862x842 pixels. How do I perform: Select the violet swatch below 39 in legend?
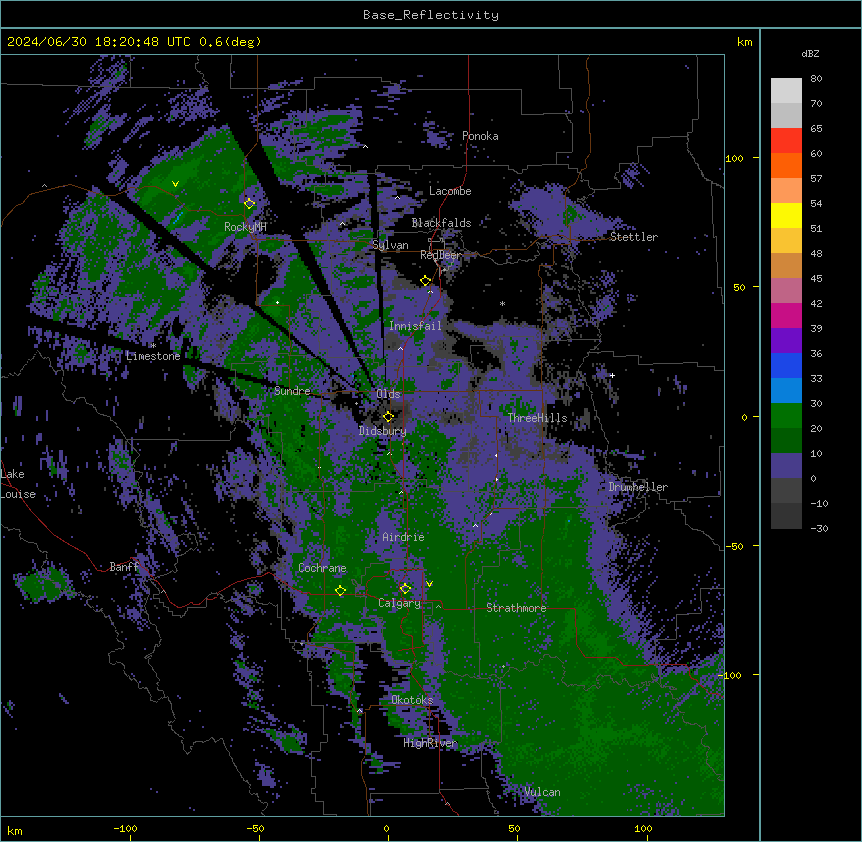coord(786,341)
